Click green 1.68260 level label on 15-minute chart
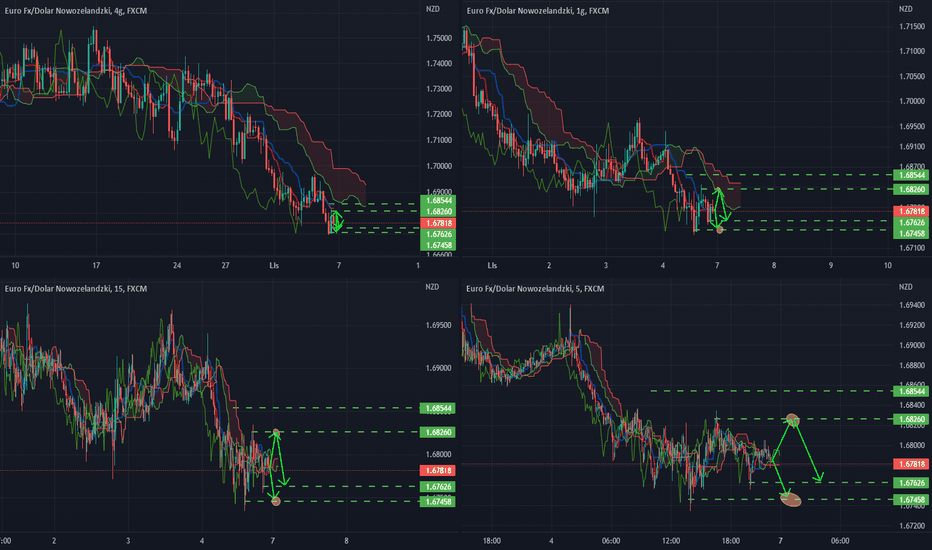 438,432
